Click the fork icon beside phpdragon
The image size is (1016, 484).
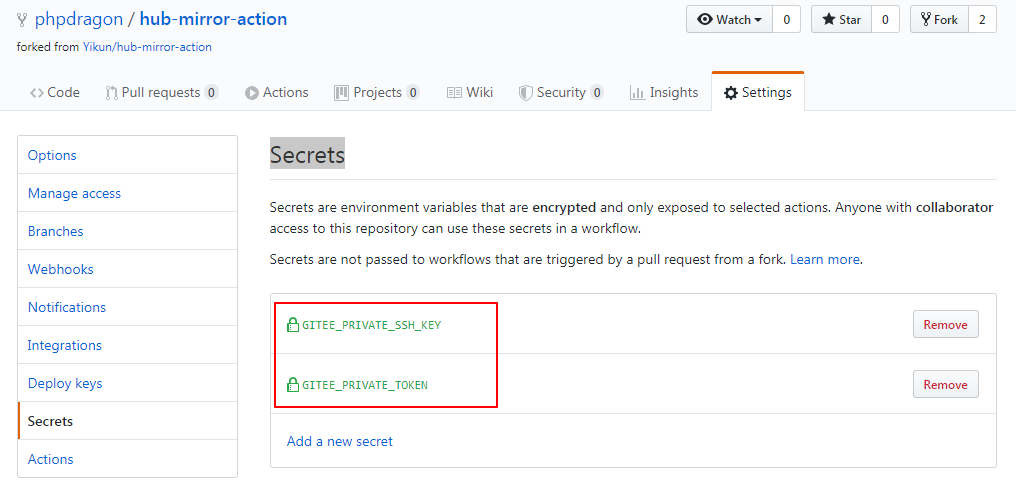coord(23,19)
